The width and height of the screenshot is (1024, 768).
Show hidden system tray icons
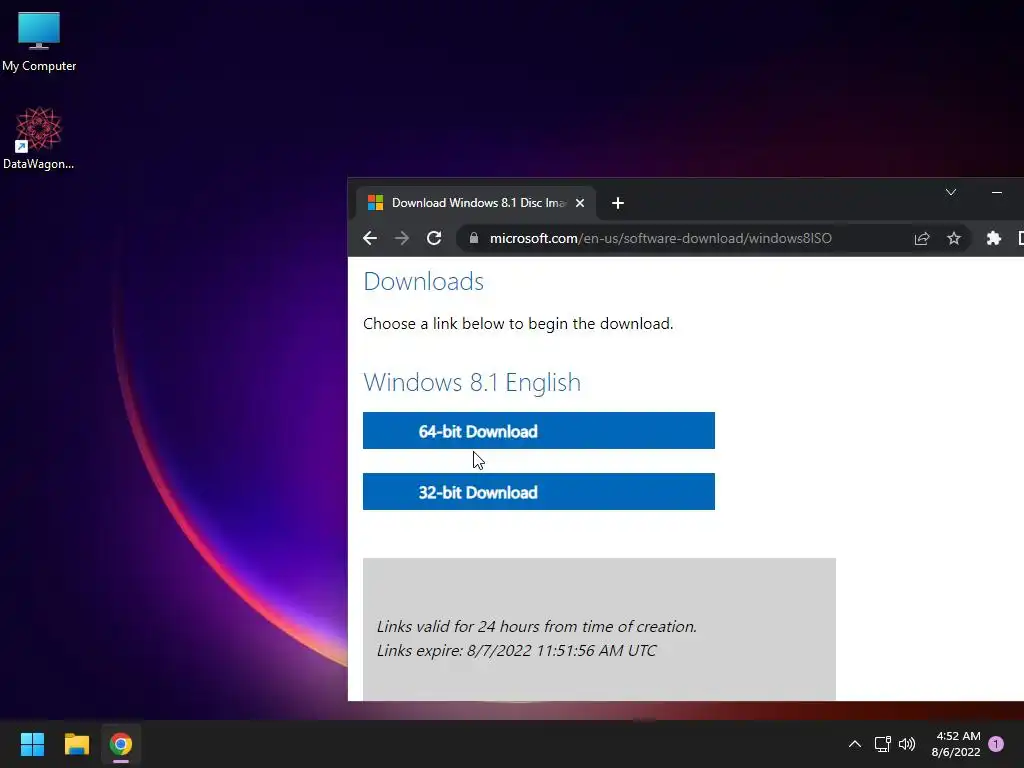[854, 744]
